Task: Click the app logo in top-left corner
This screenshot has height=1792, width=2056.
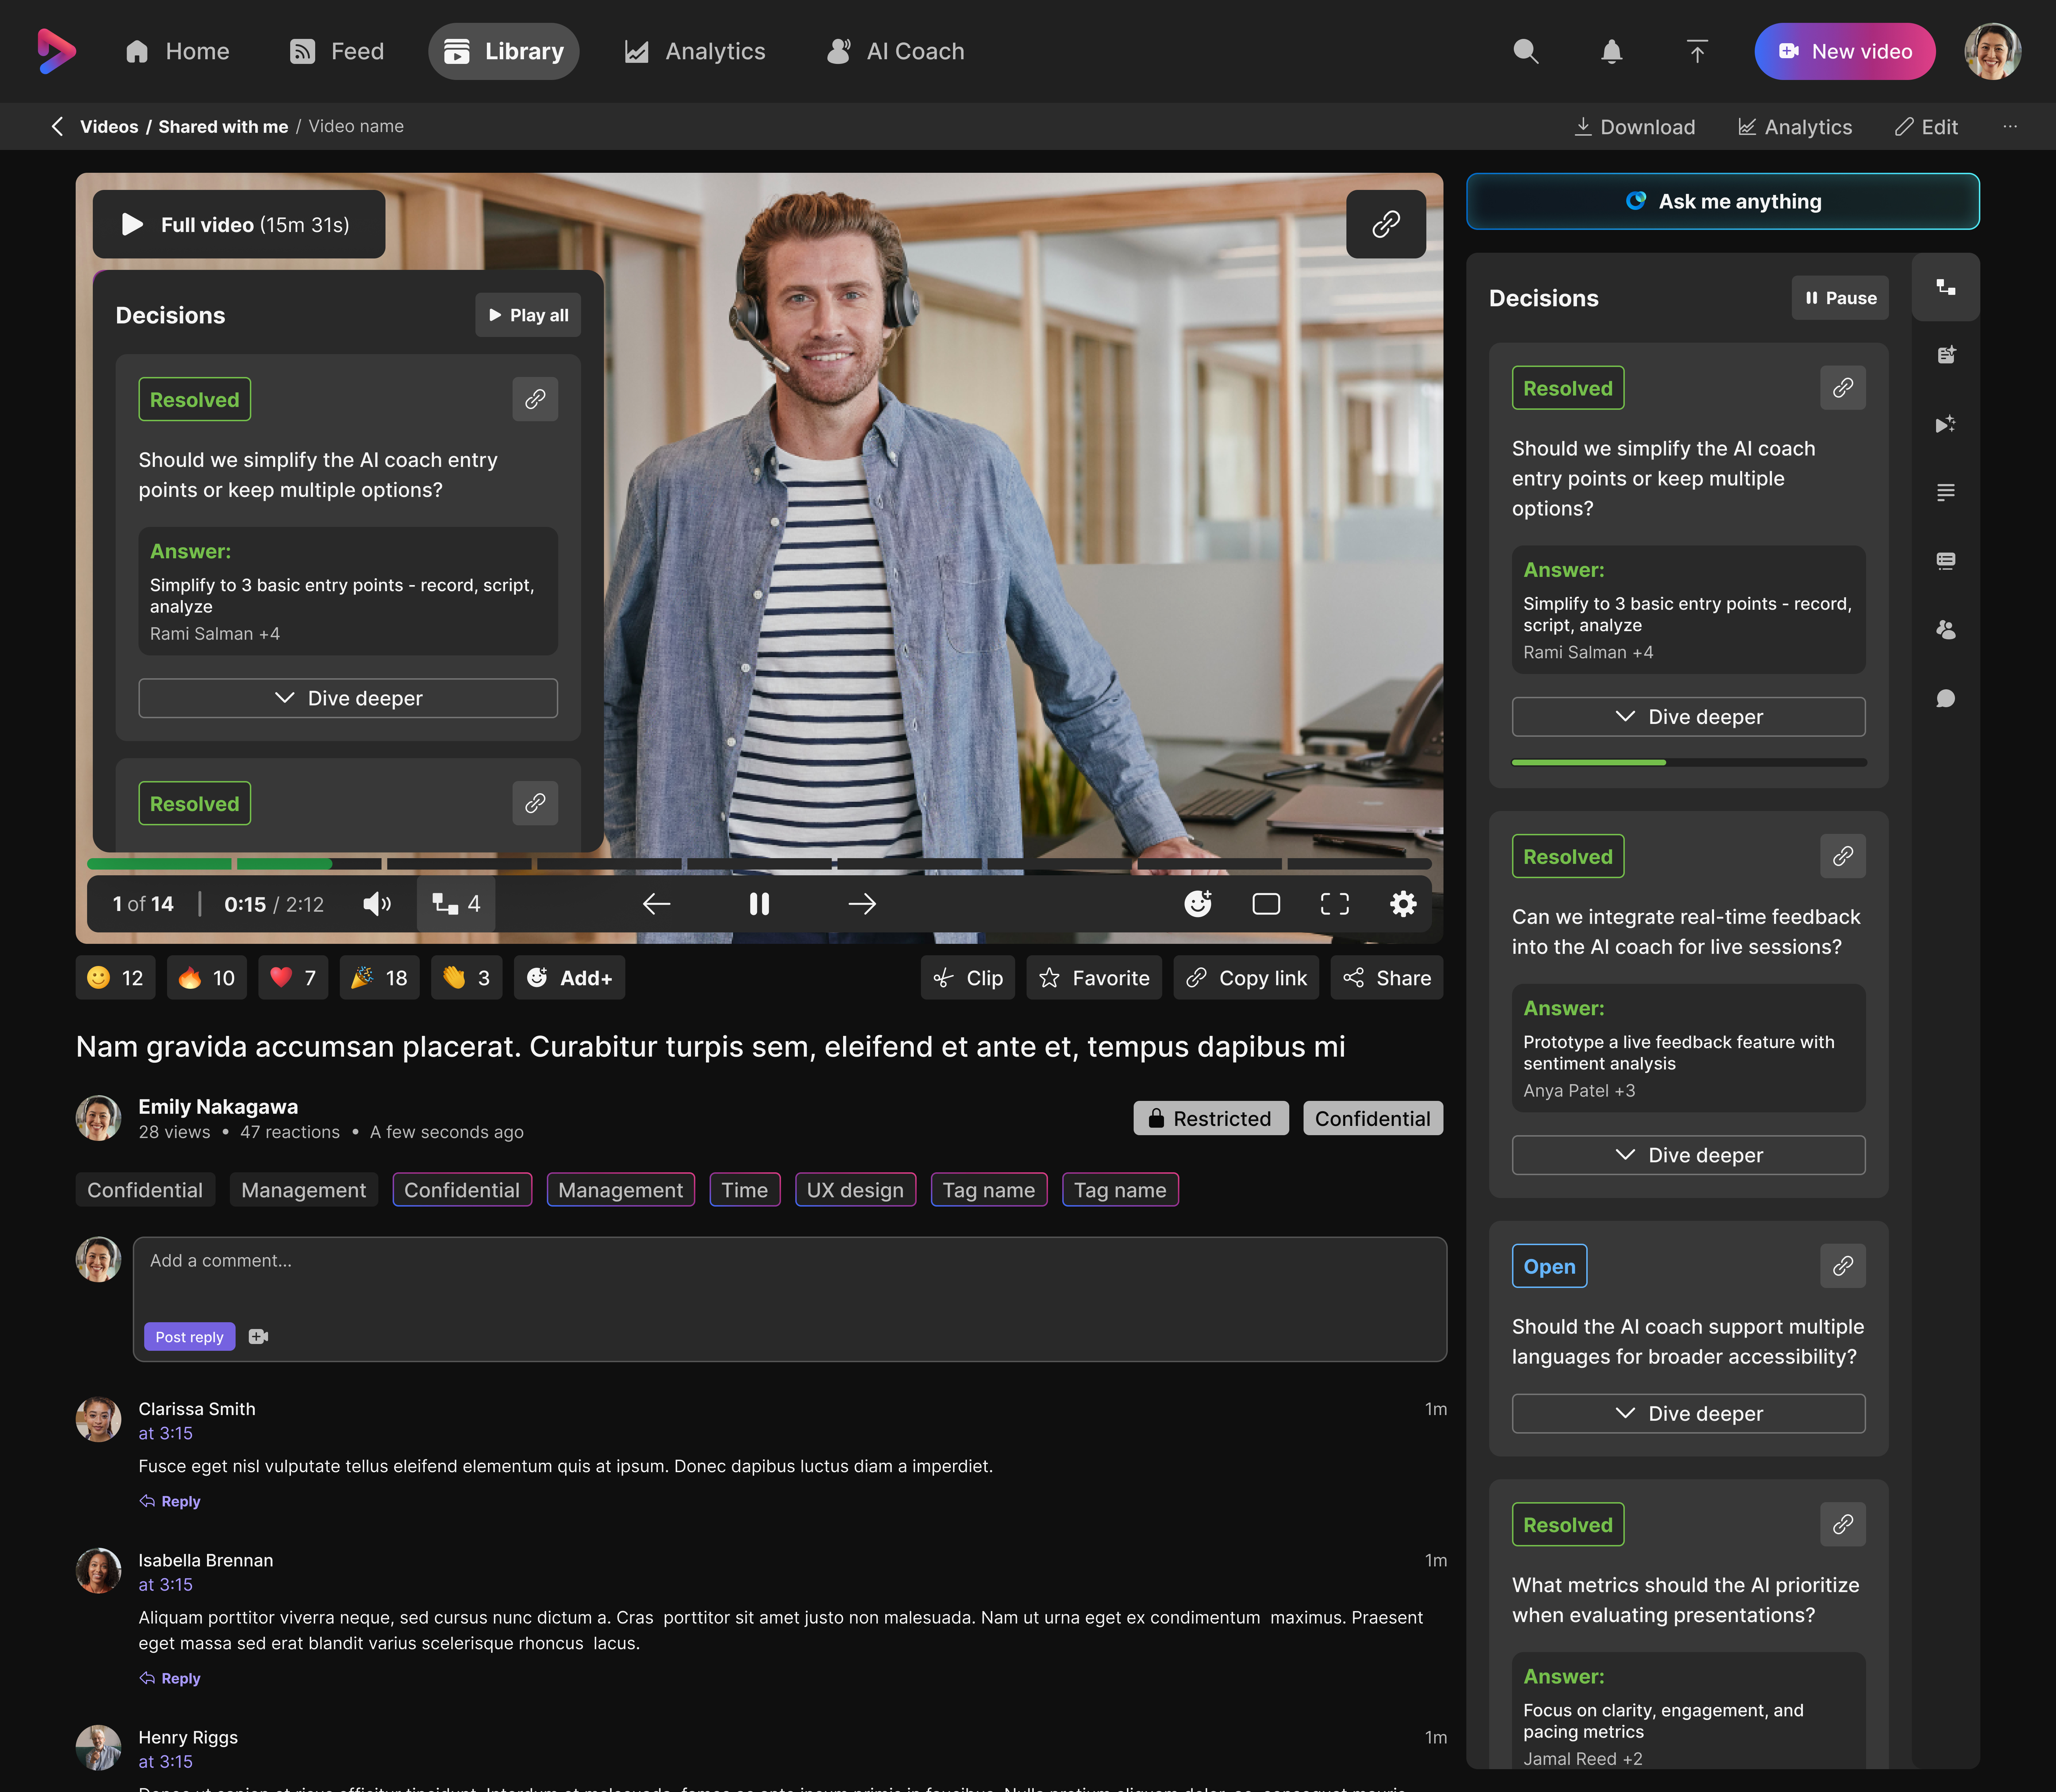Action: tap(57, 51)
